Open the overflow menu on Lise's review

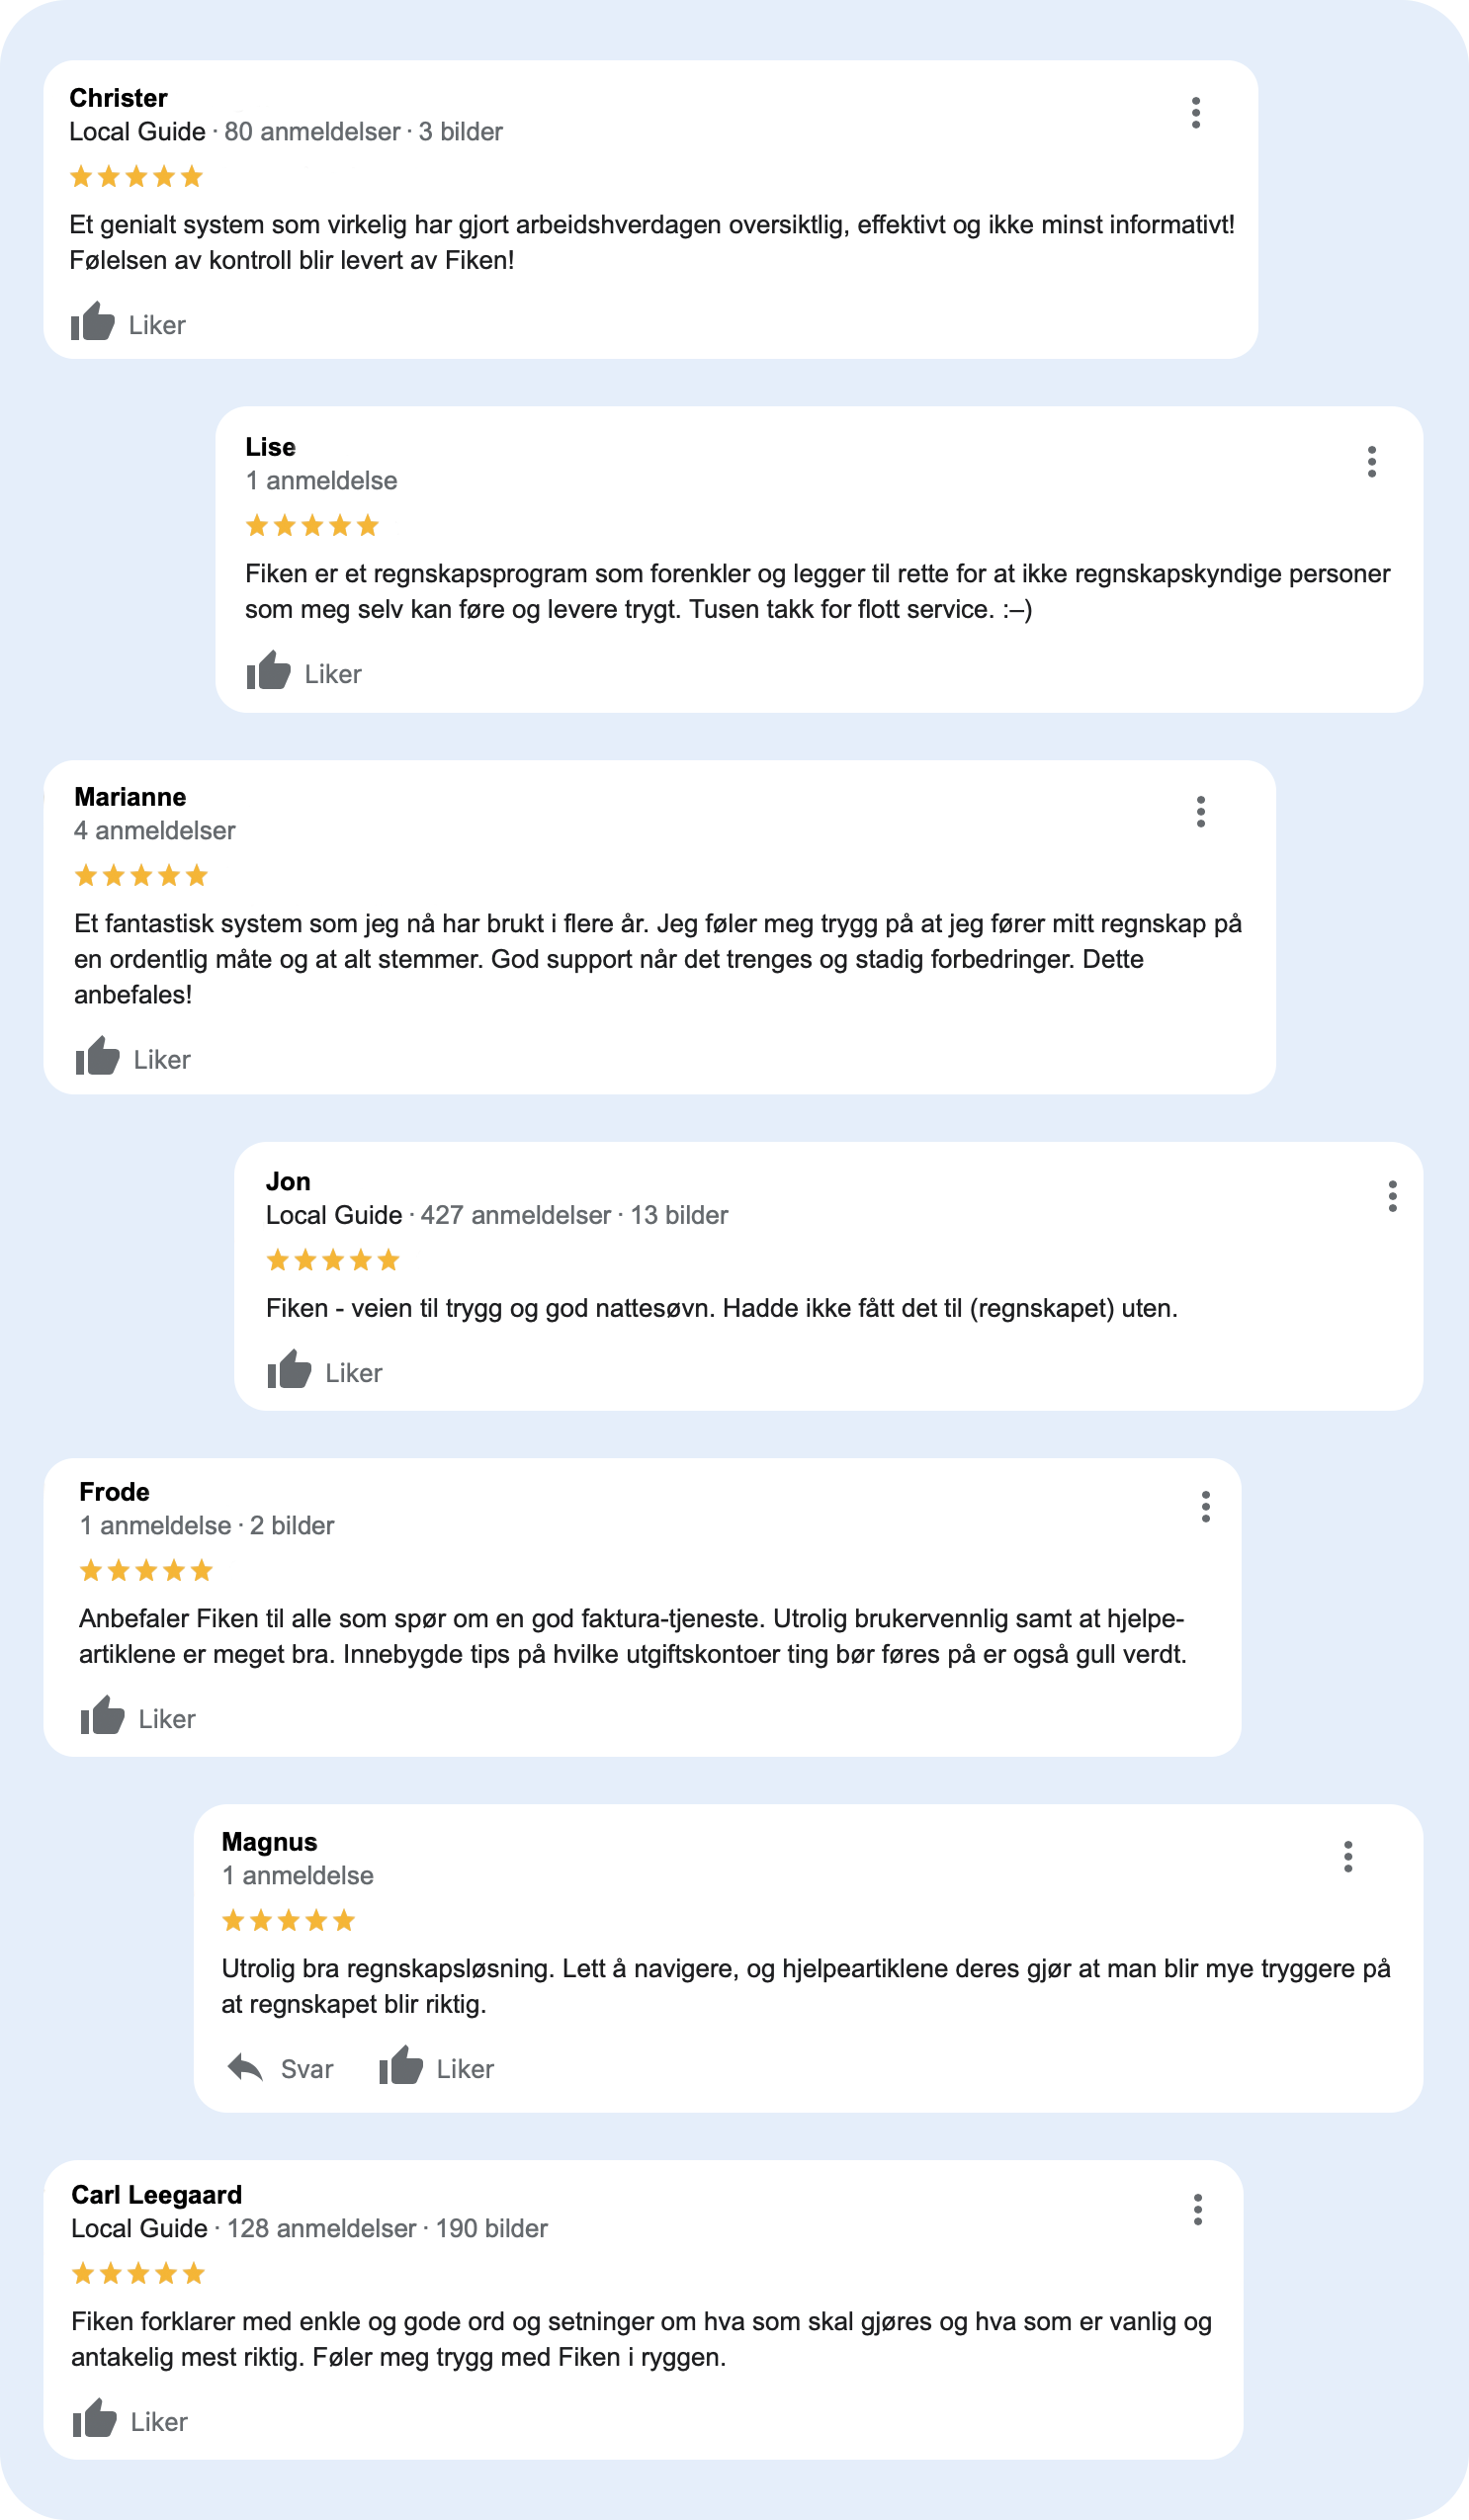point(1374,460)
